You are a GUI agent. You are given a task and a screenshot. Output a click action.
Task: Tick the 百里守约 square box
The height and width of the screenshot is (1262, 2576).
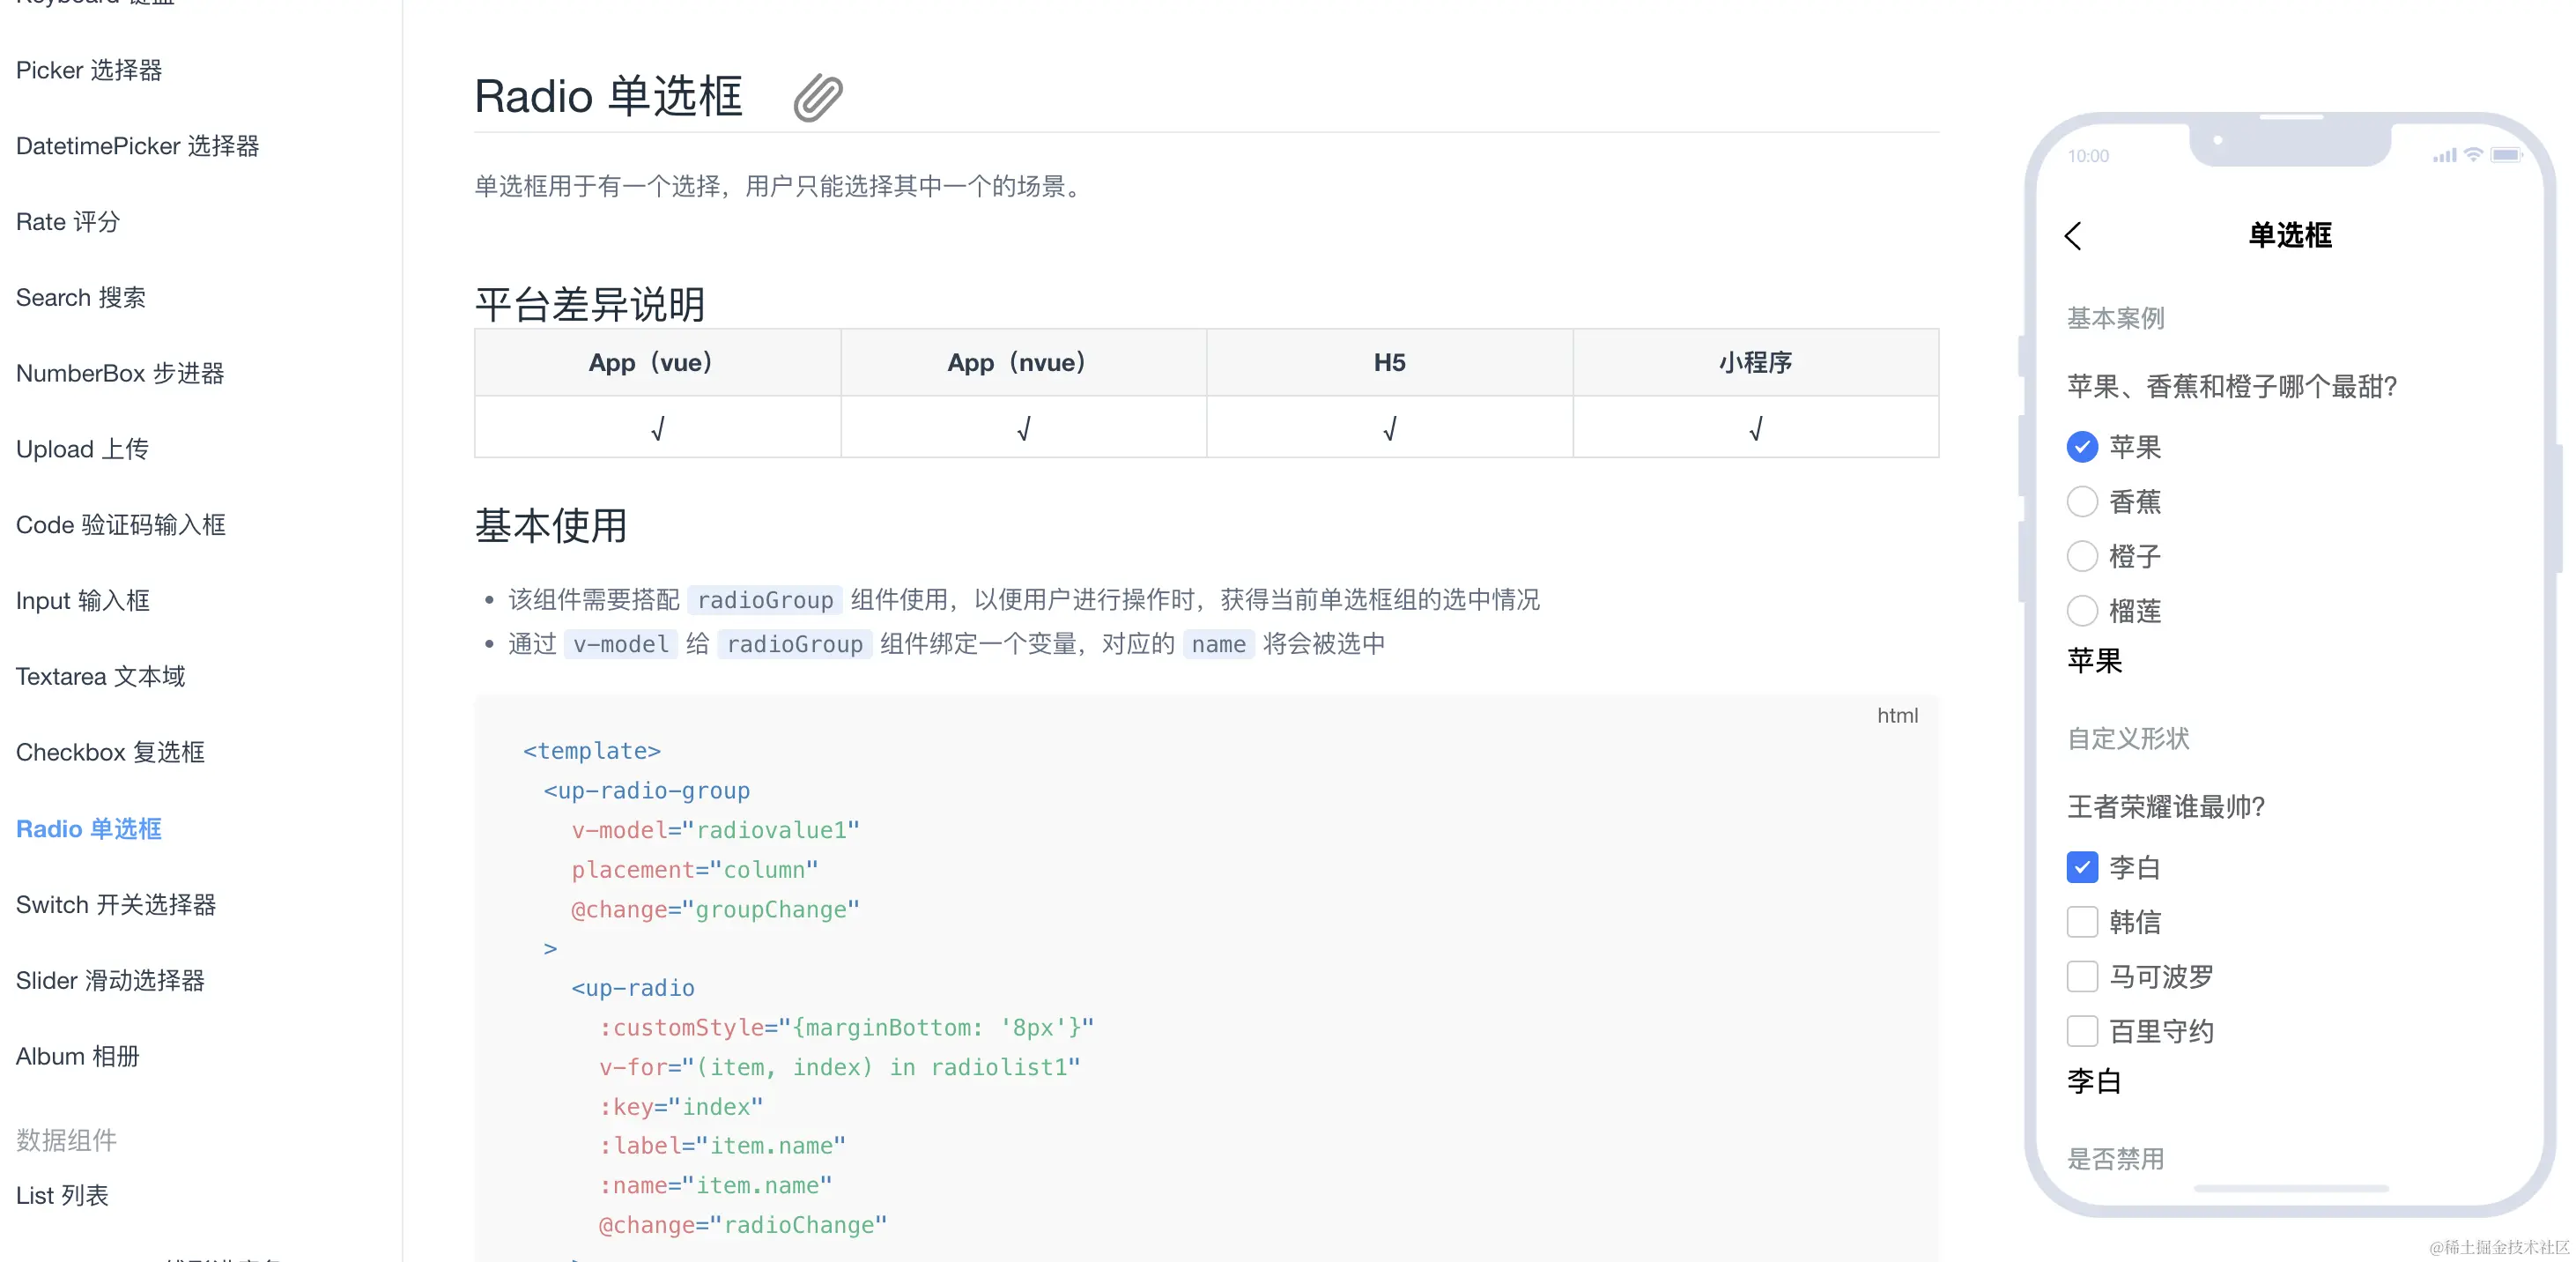[x=2082, y=1031]
